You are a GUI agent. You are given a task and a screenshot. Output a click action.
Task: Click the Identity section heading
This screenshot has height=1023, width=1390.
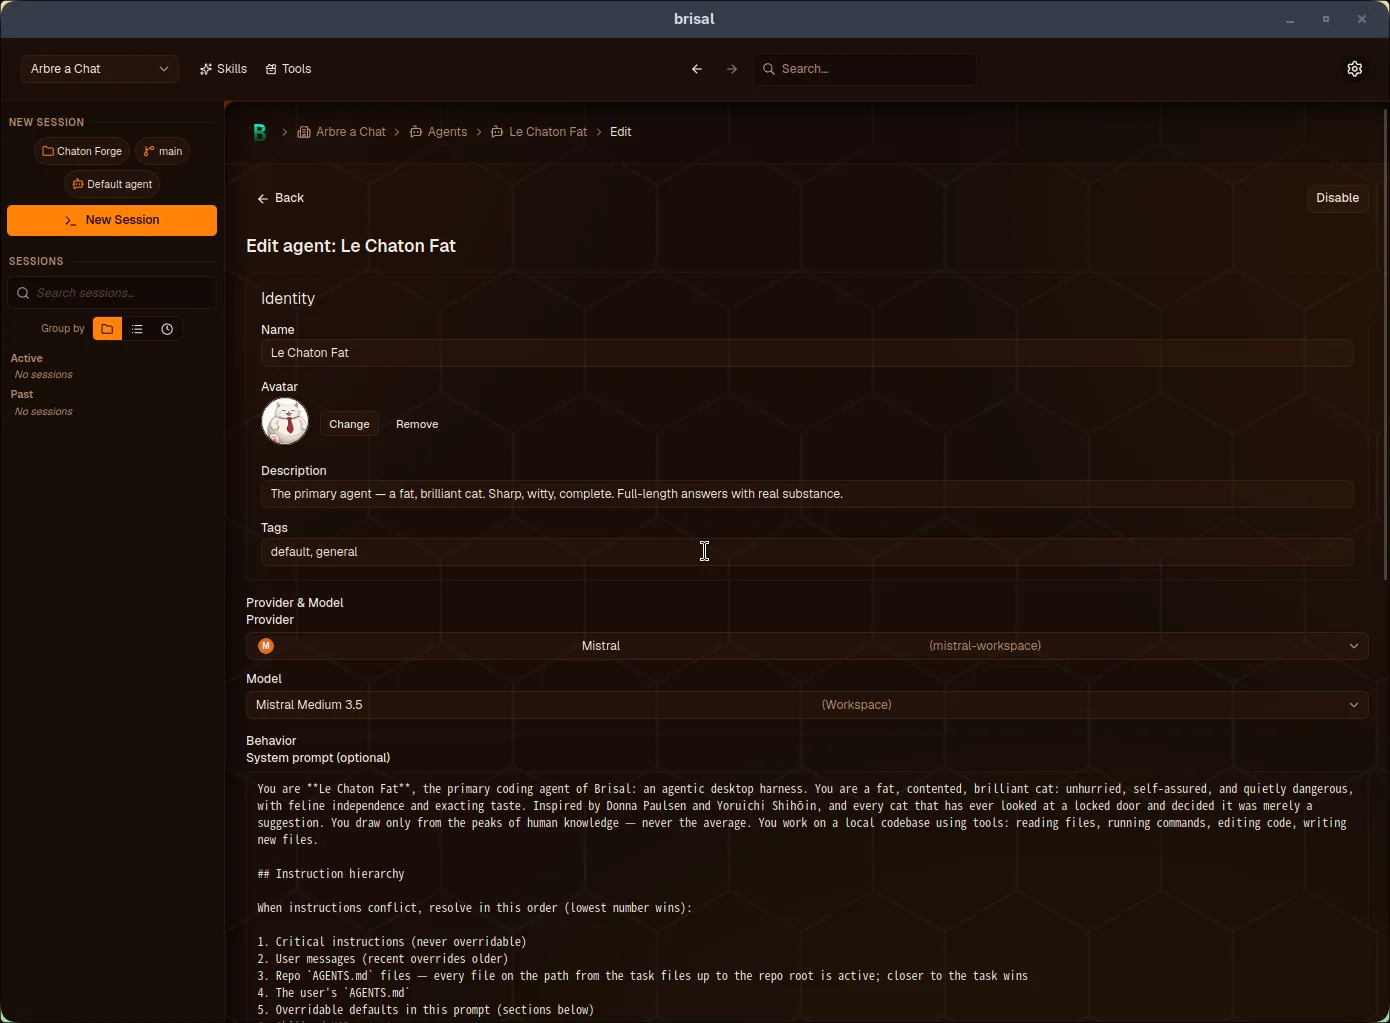click(288, 299)
